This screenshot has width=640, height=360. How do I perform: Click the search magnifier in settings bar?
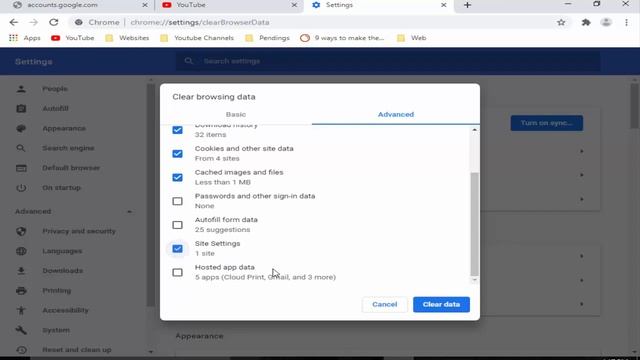188,61
